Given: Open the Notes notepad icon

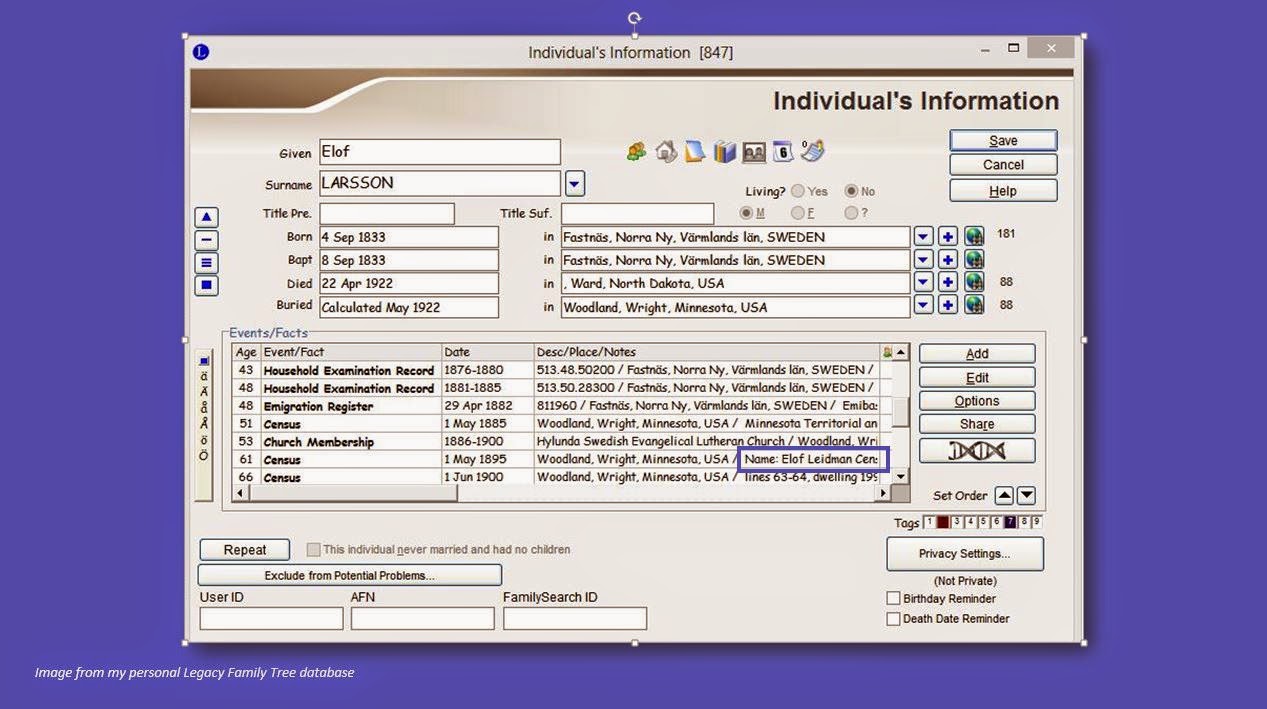Looking at the screenshot, I should [x=695, y=152].
